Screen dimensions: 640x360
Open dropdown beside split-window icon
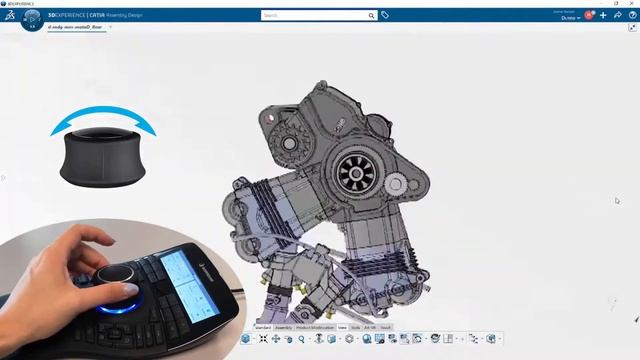(x=456, y=339)
